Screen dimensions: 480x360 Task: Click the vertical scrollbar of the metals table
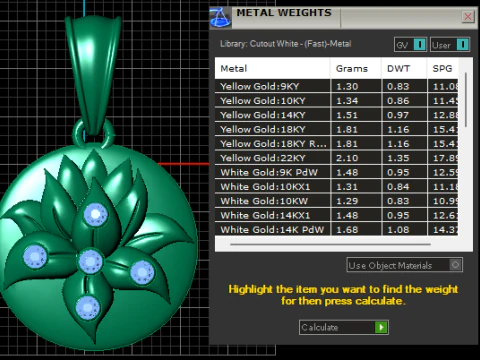point(465,100)
